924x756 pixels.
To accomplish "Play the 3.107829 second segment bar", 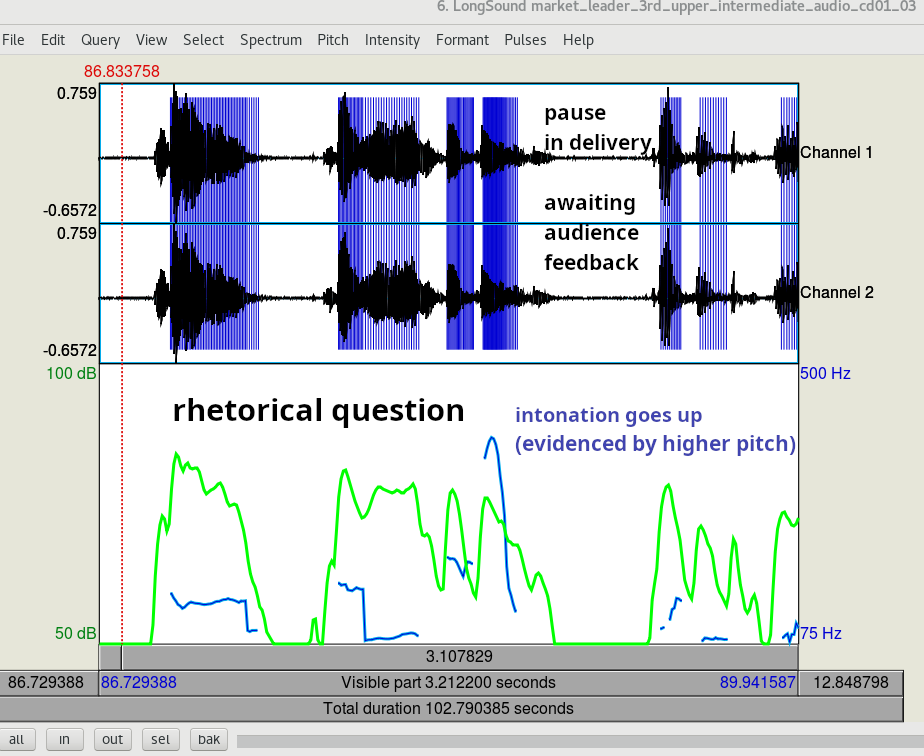I will (459, 657).
